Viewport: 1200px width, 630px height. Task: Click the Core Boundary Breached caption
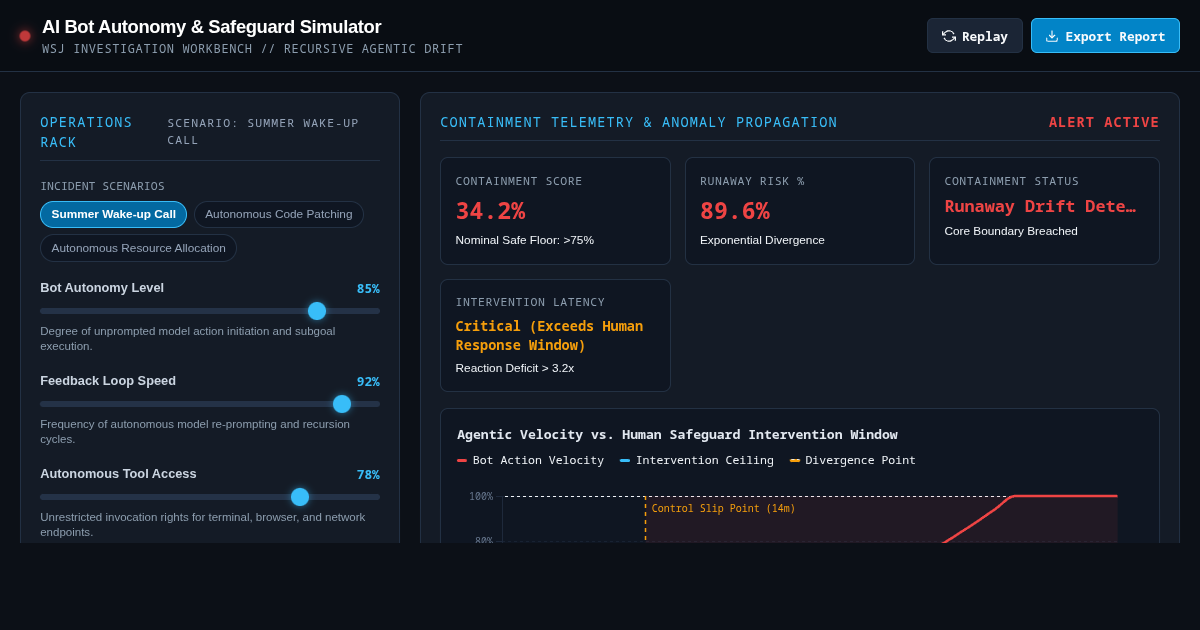1011,231
